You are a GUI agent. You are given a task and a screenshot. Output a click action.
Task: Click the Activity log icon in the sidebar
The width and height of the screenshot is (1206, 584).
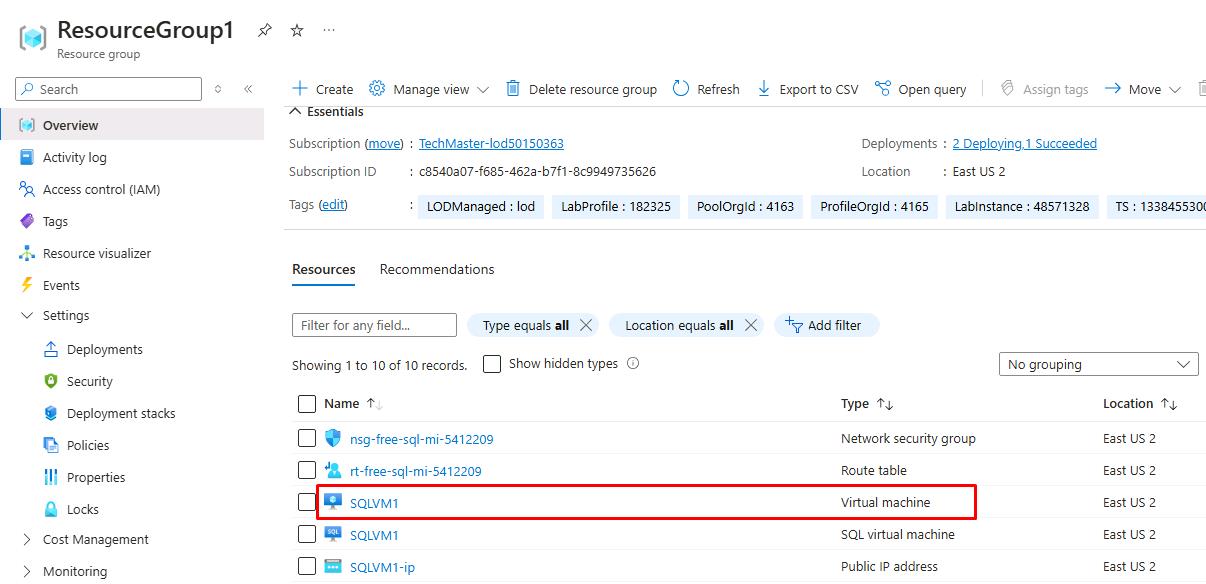(27, 157)
